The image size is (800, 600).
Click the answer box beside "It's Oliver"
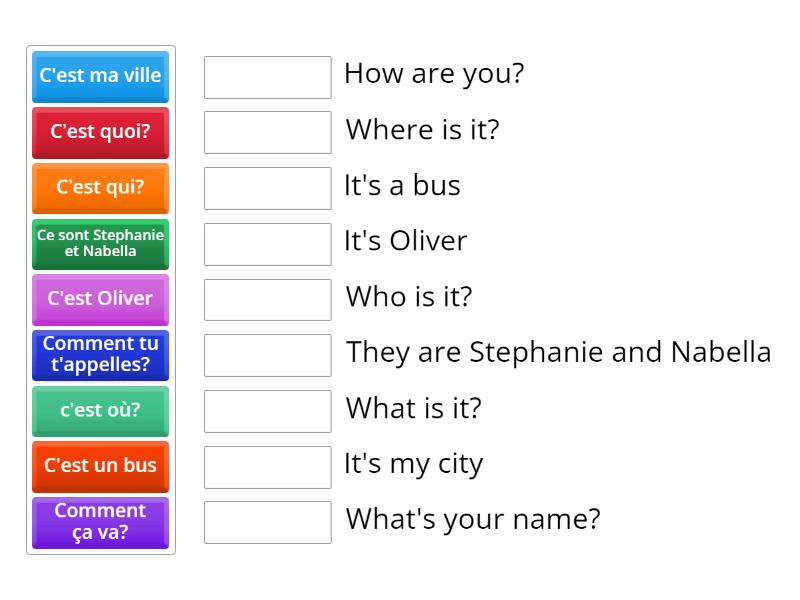267,242
